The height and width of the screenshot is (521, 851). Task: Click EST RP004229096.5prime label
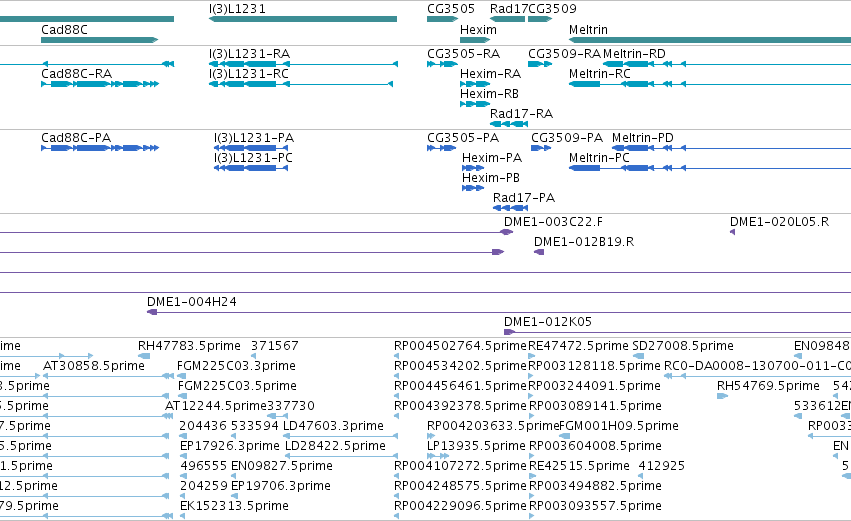(x=460, y=507)
